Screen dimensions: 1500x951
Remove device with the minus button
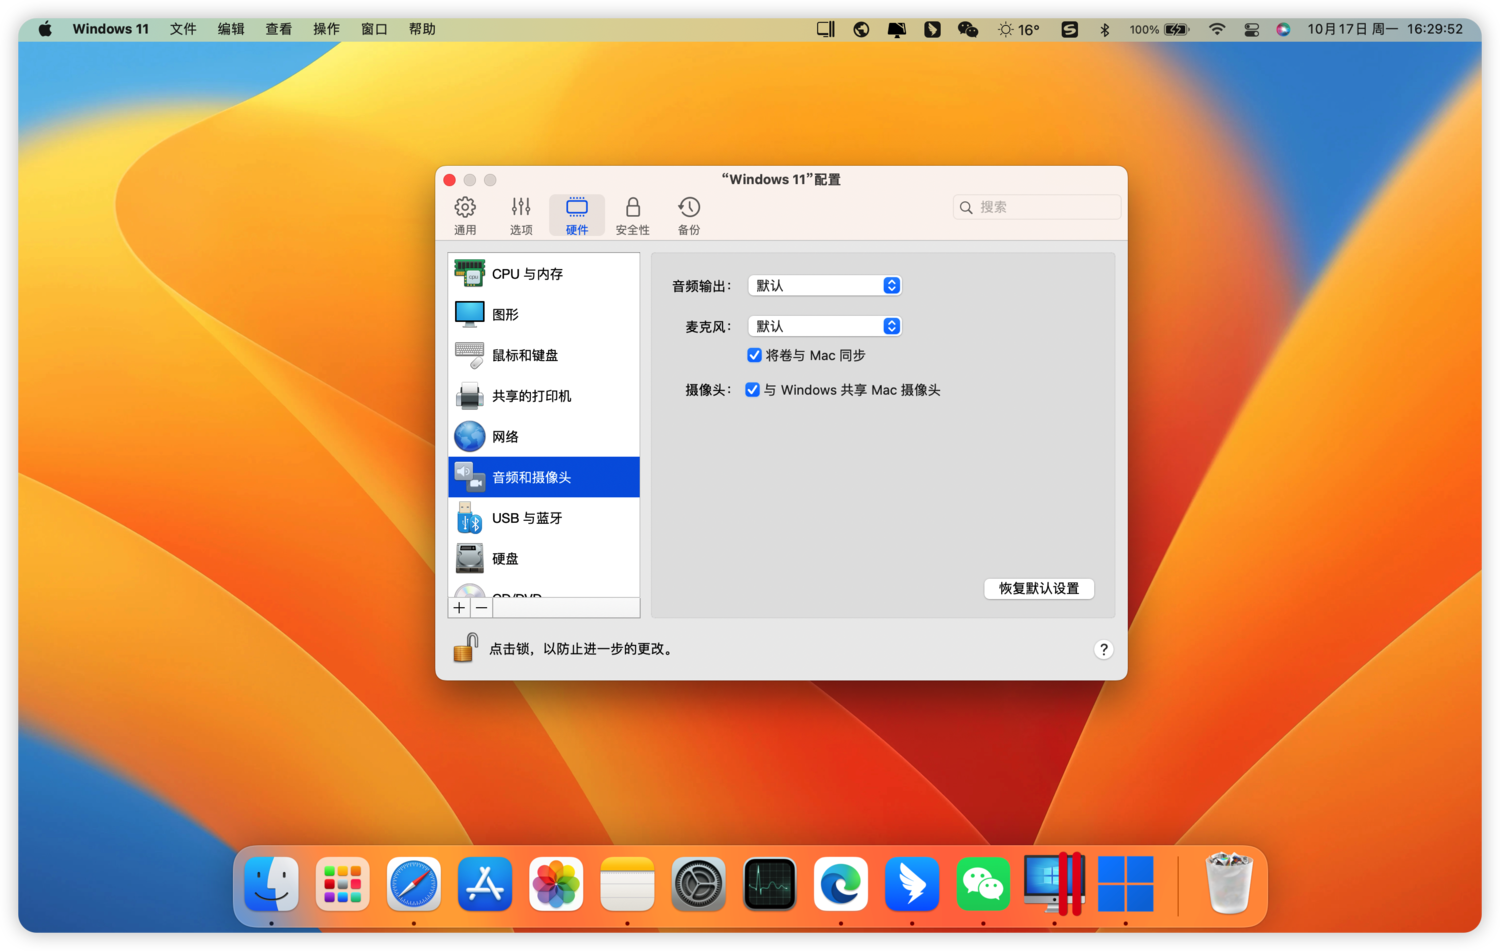pyautogui.click(x=481, y=608)
